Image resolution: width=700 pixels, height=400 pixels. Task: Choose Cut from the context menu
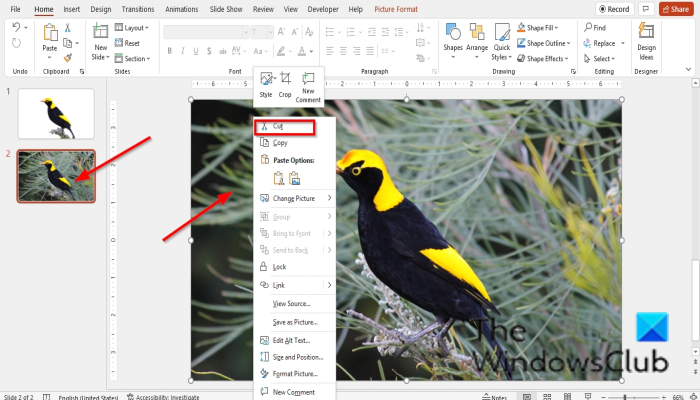(278, 127)
